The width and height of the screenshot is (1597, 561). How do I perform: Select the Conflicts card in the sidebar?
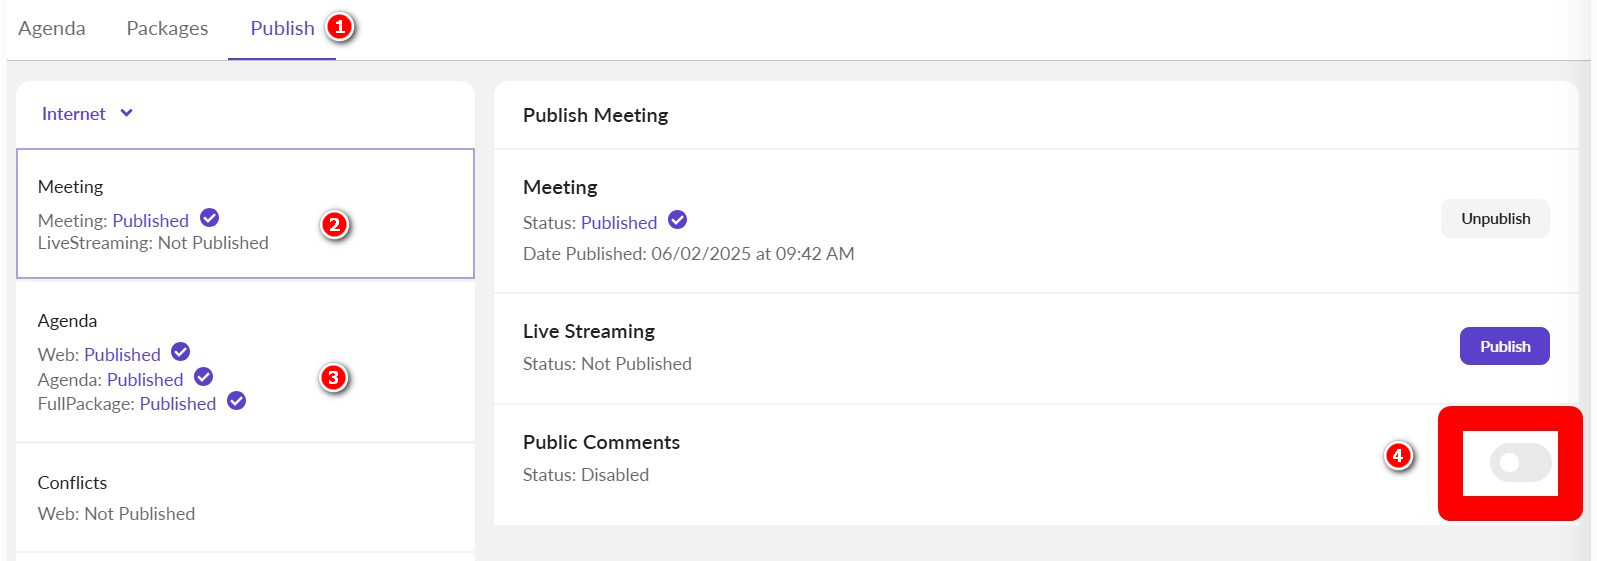245,497
